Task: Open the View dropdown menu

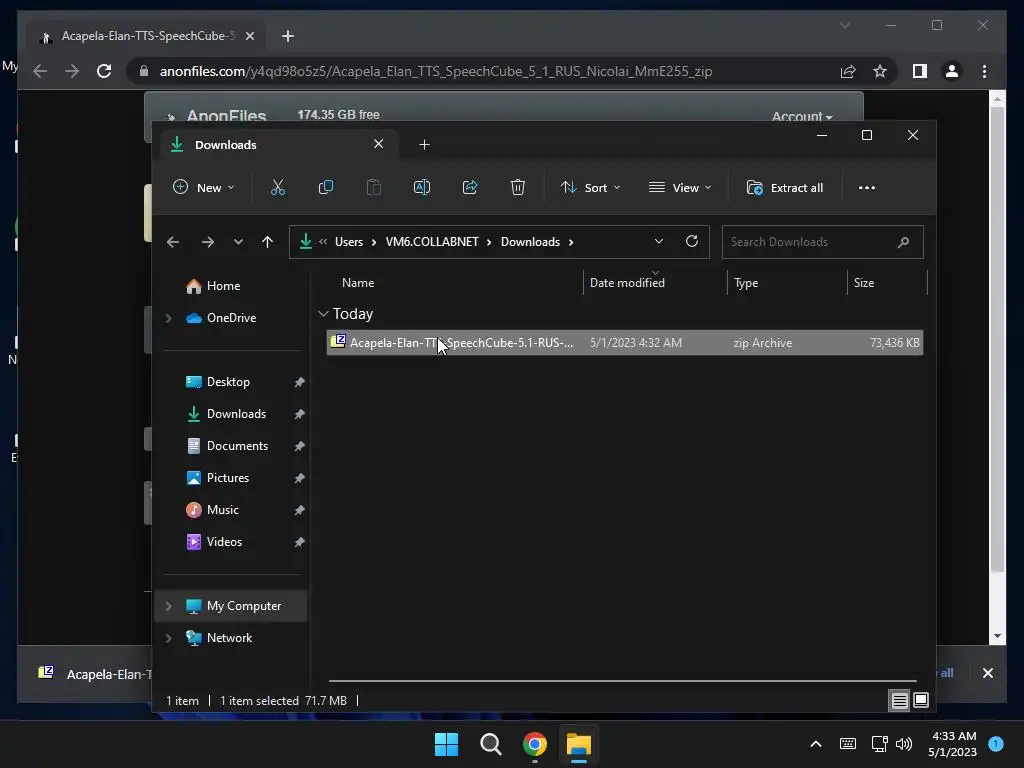Action: point(679,188)
